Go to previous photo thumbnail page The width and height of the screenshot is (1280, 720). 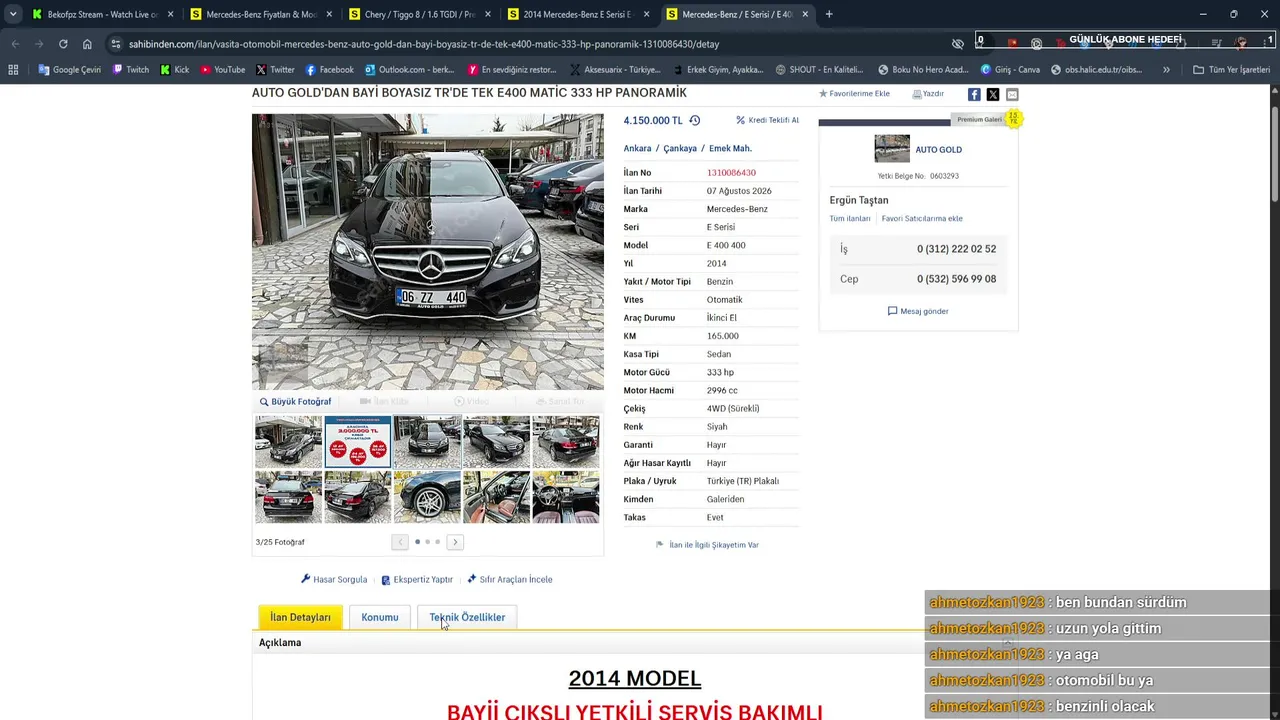coord(400,542)
